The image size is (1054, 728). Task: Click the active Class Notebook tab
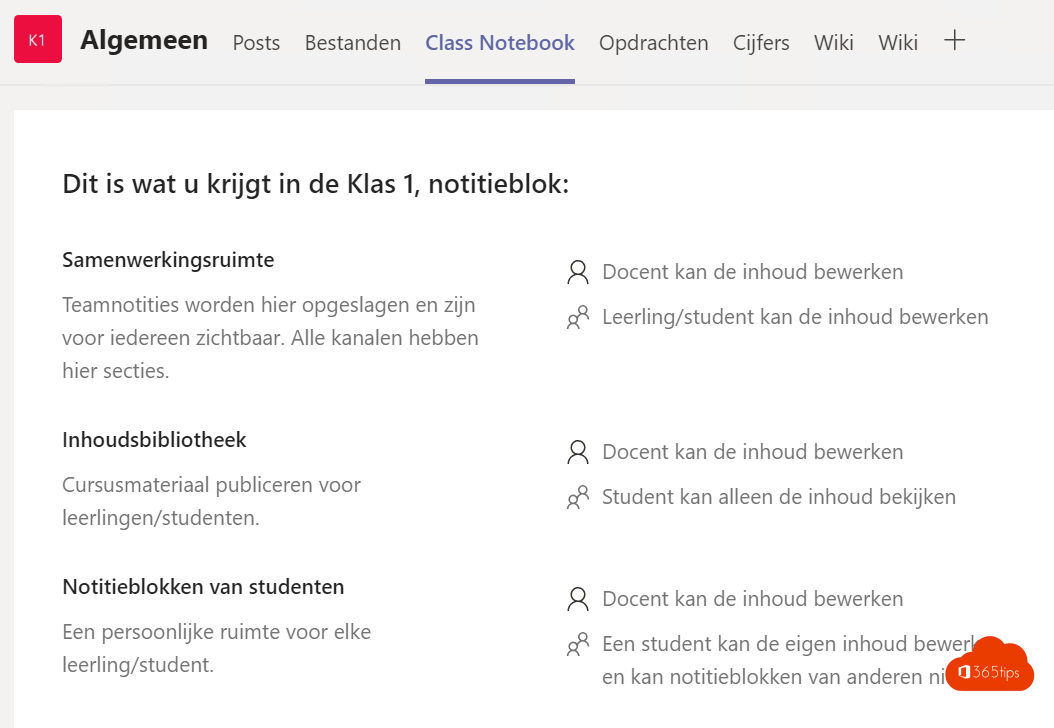pos(499,43)
